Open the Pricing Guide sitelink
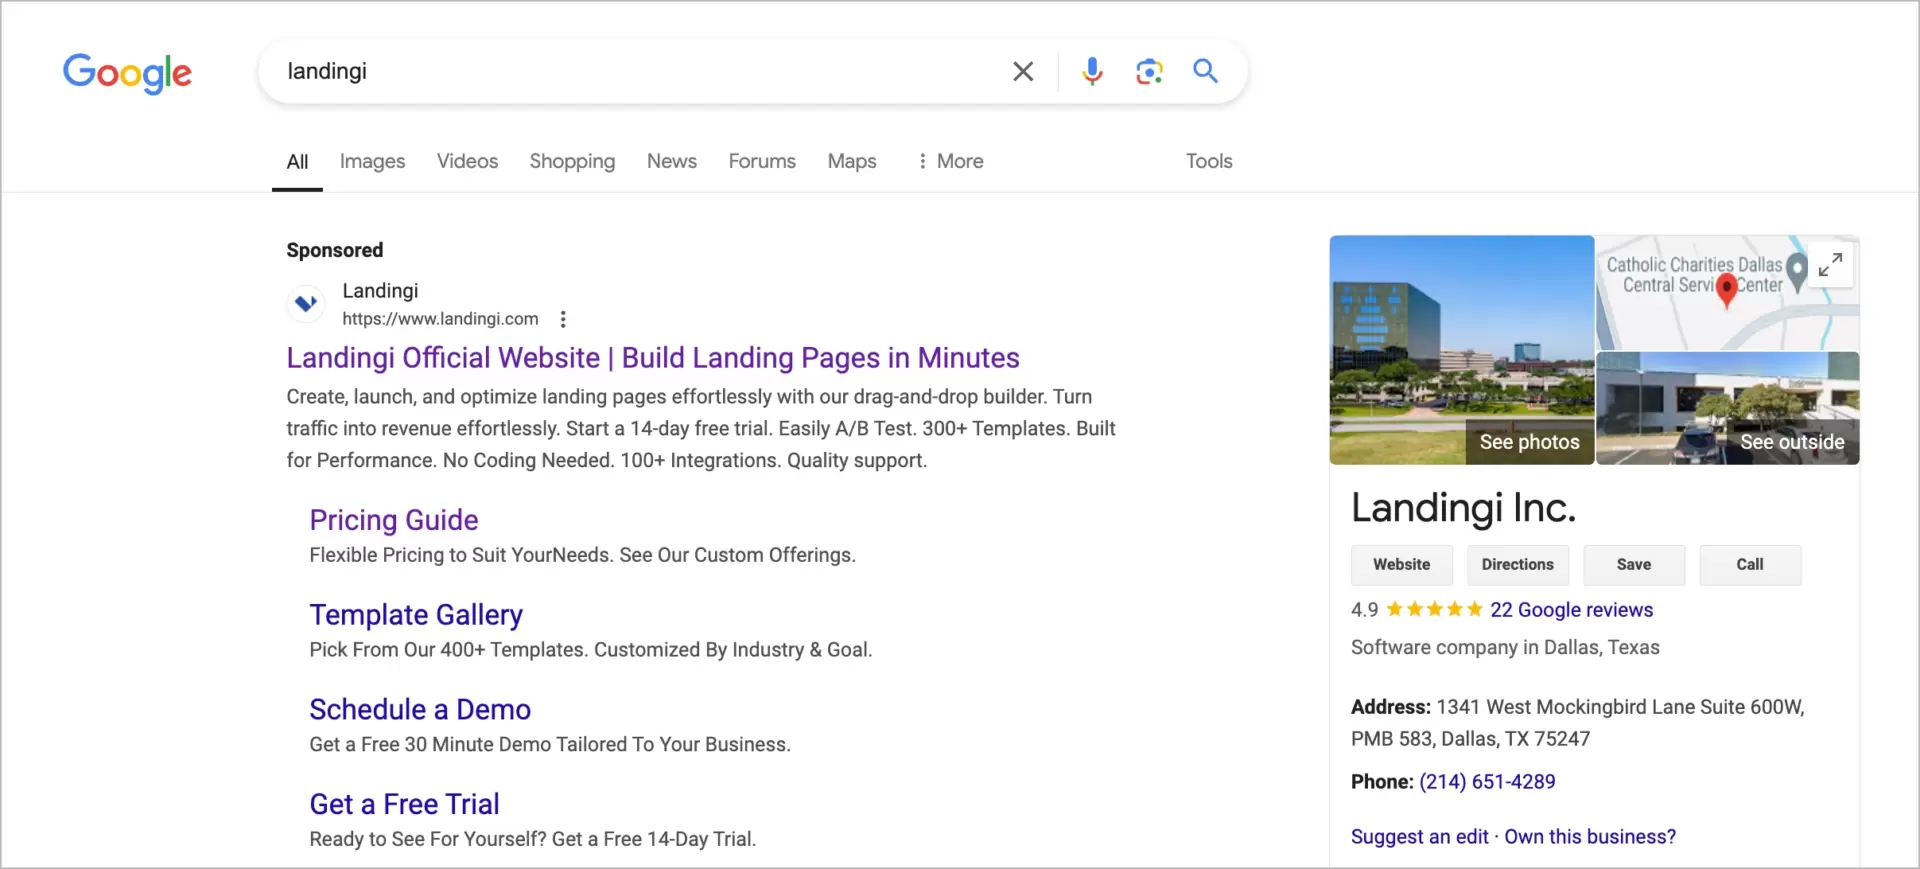This screenshot has height=869, width=1920. [393, 520]
